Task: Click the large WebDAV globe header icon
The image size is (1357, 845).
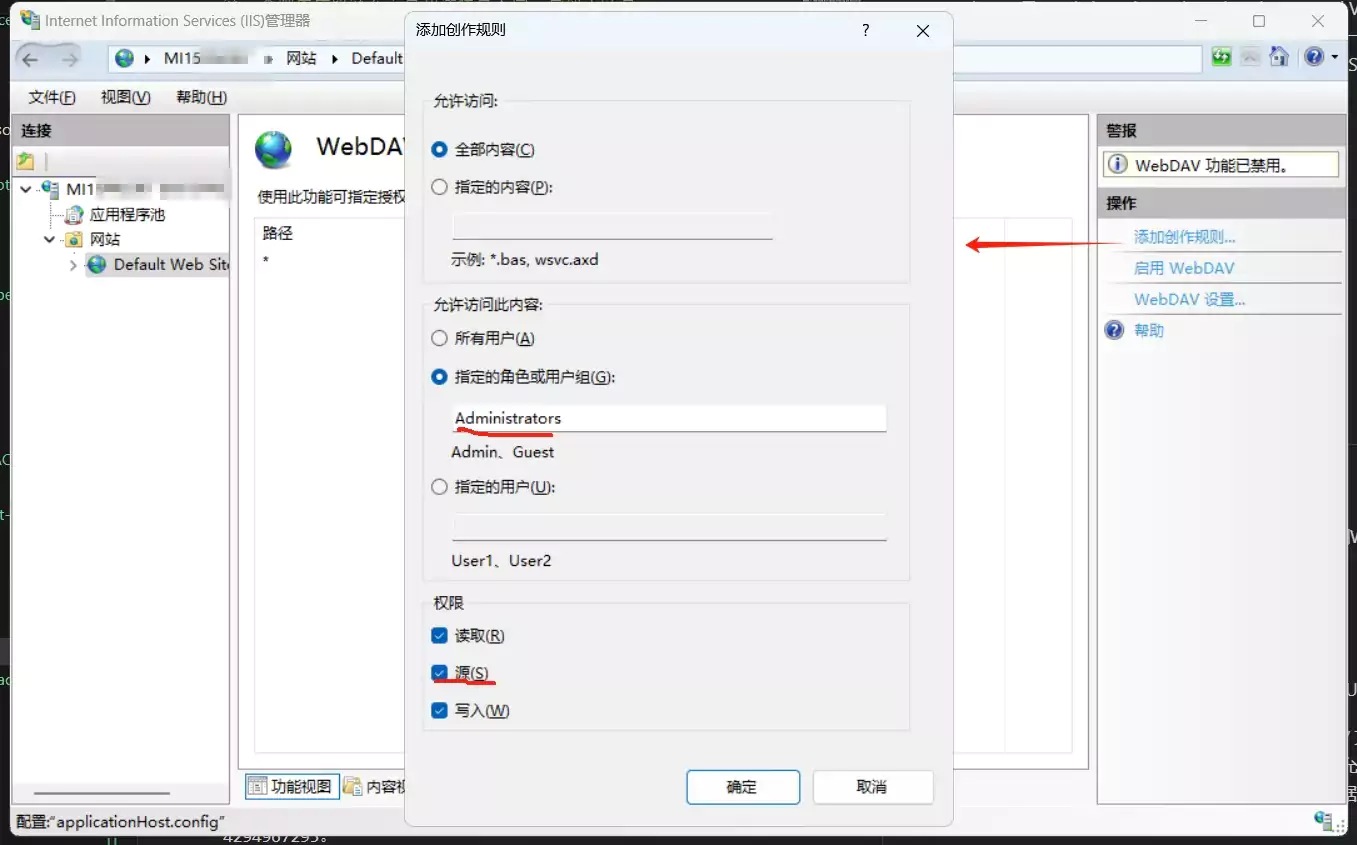Action: [273, 149]
